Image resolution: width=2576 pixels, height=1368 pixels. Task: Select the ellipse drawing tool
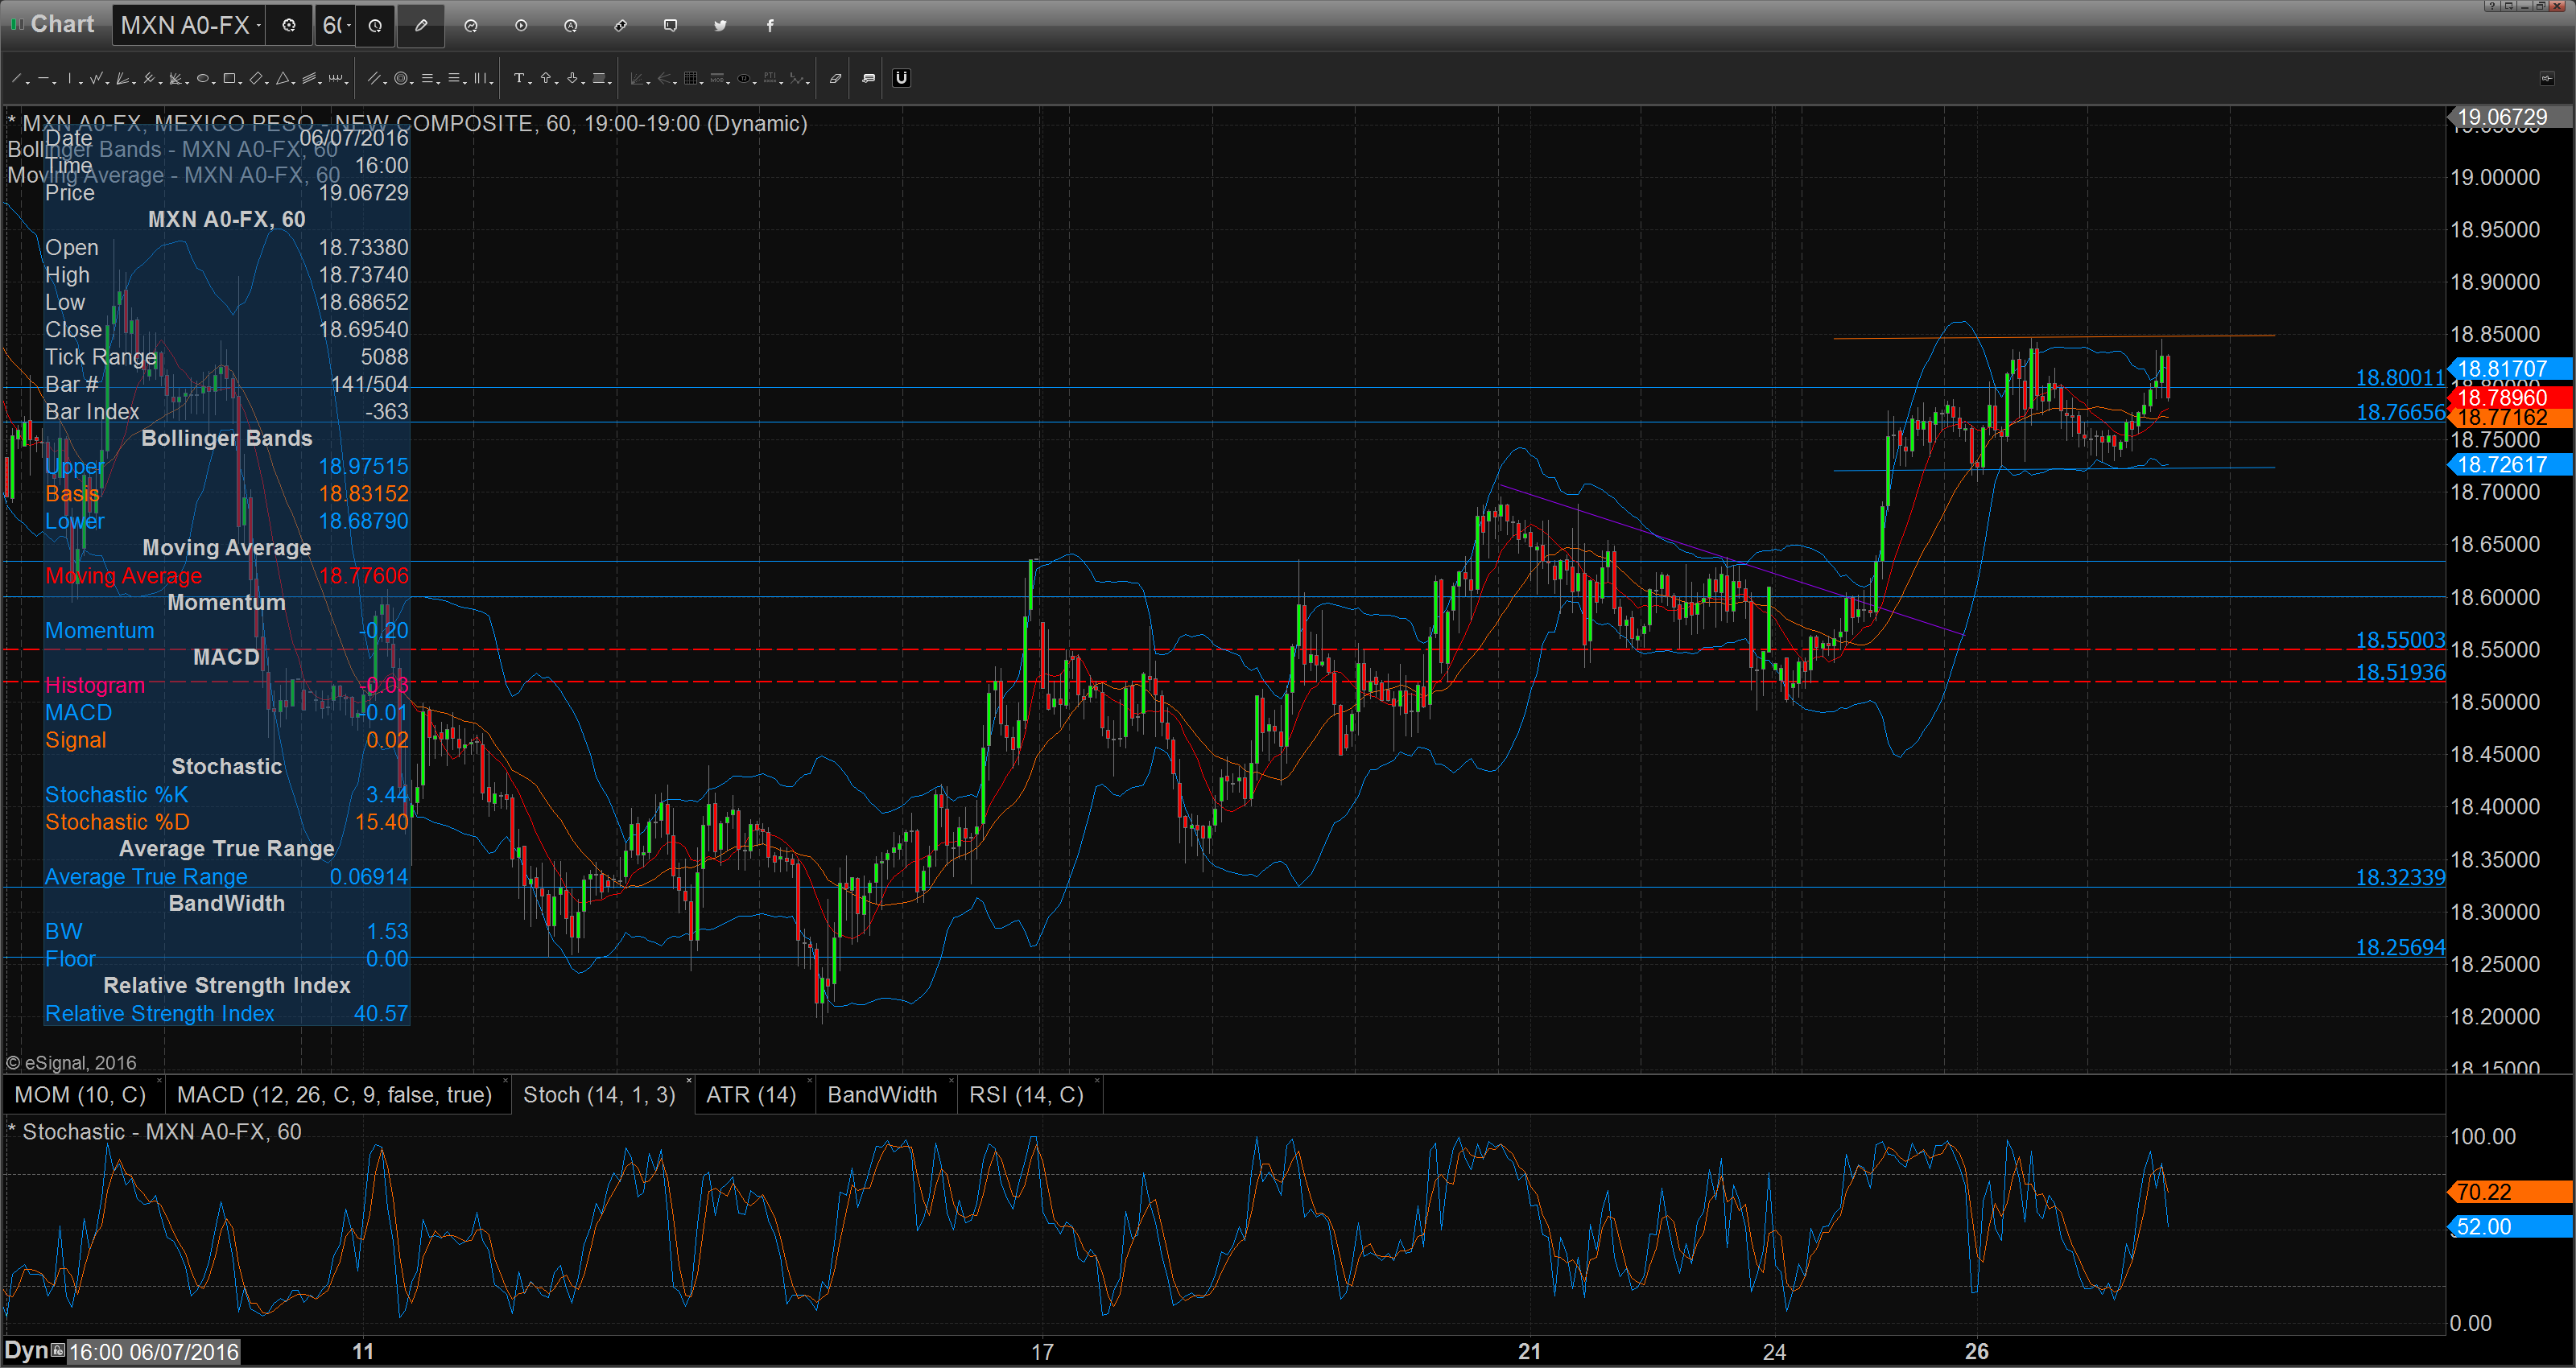(202, 78)
